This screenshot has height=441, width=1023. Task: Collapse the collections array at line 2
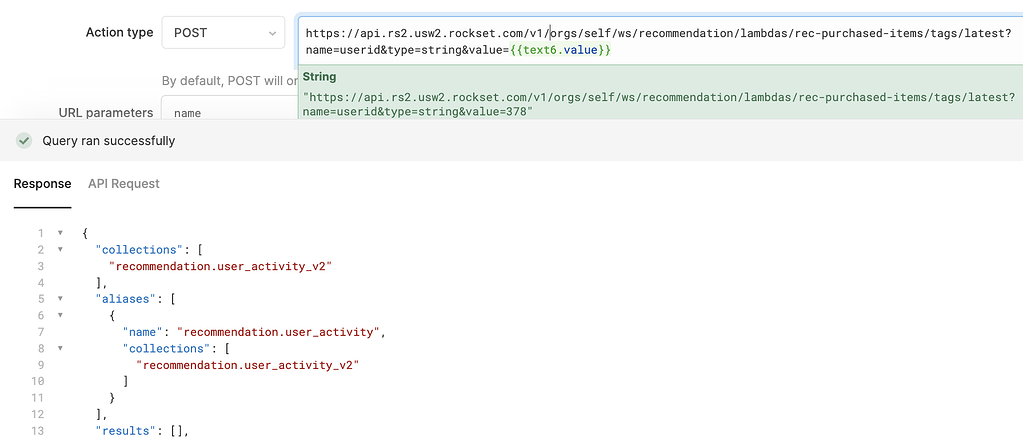click(x=60, y=249)
